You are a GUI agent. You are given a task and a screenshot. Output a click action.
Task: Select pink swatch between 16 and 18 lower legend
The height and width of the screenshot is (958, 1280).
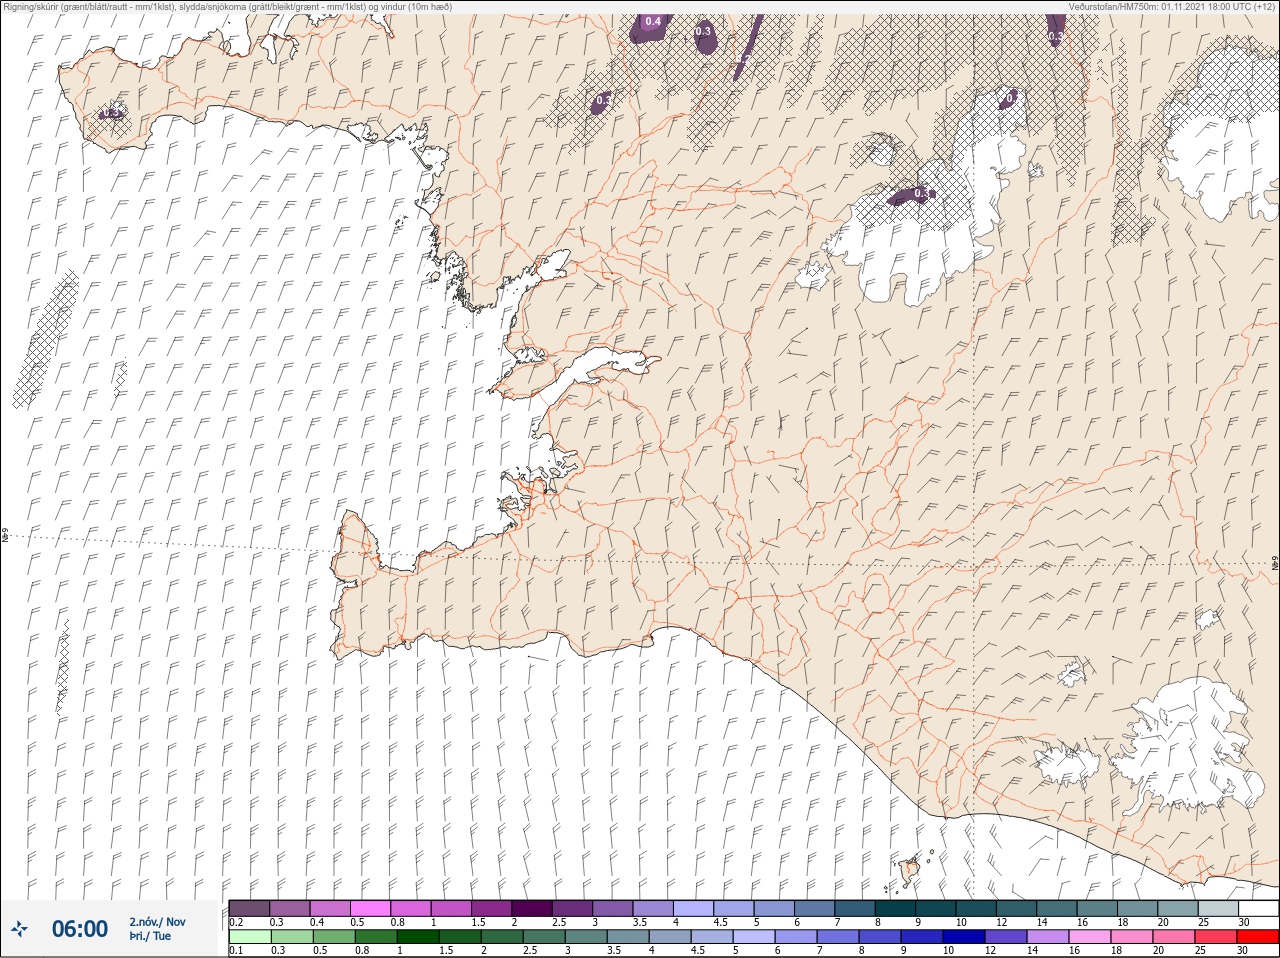click(1090, 937)
